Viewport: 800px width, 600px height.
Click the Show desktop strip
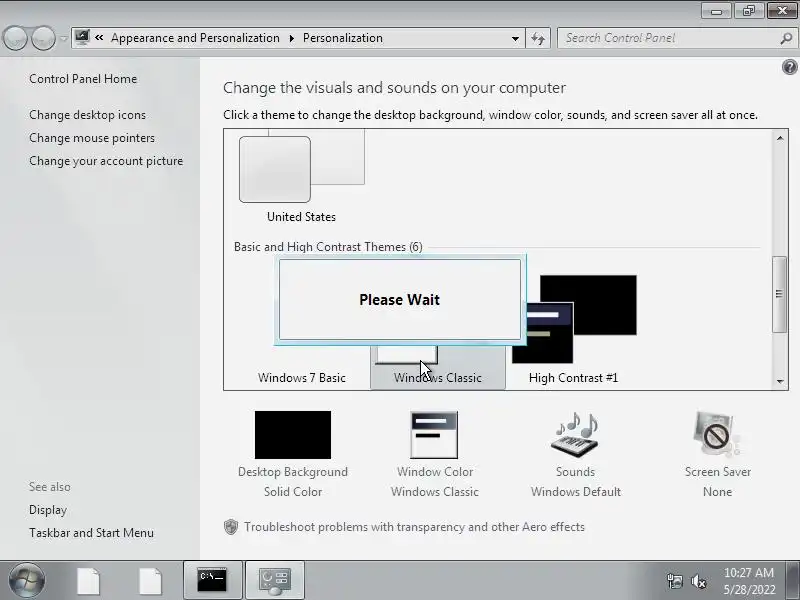794,580
